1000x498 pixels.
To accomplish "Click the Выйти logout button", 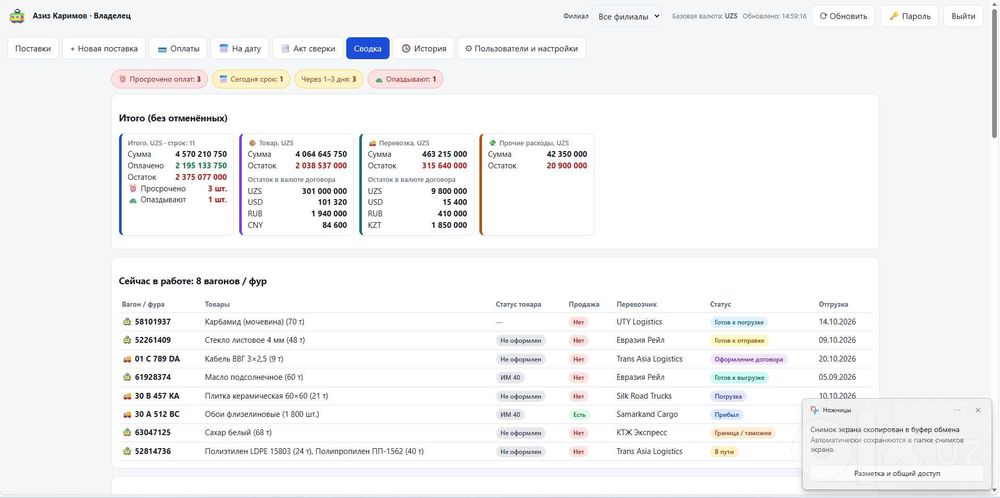I will click(963, 16).
